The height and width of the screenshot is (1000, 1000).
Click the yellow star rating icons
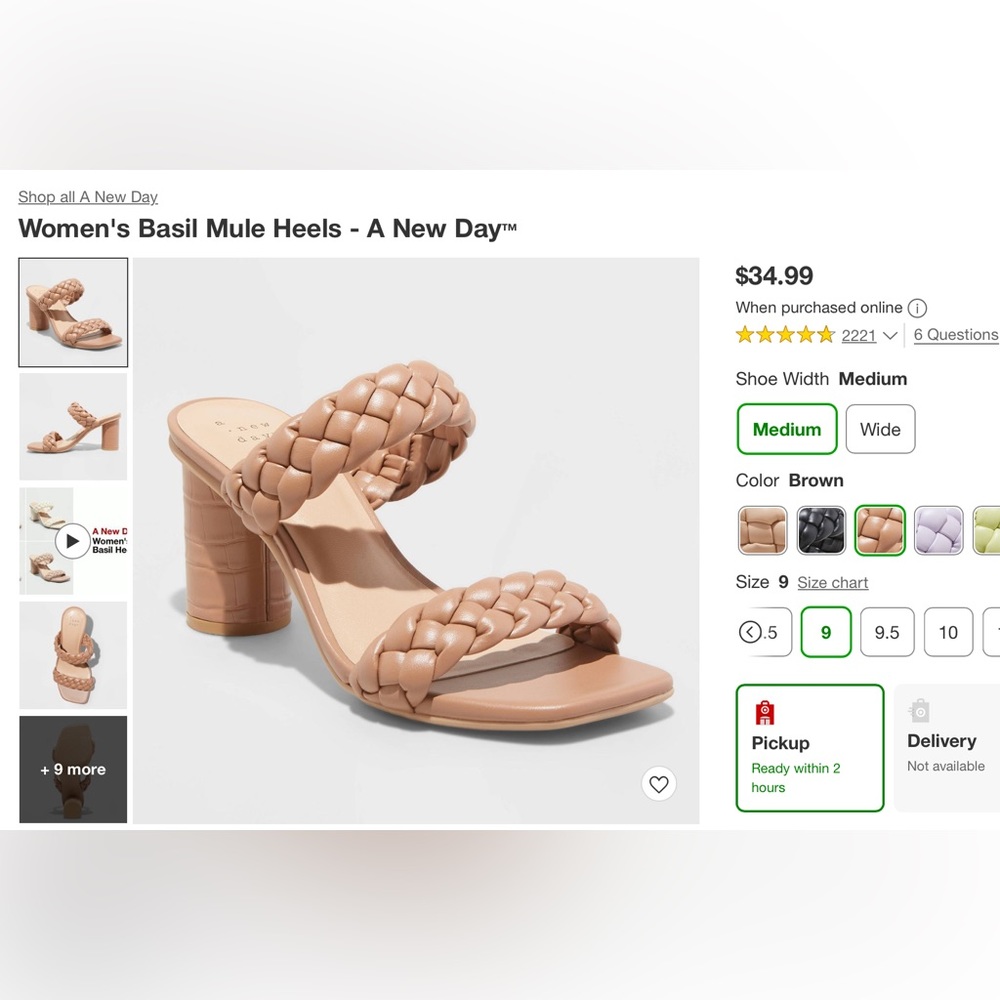click(785, 335)
